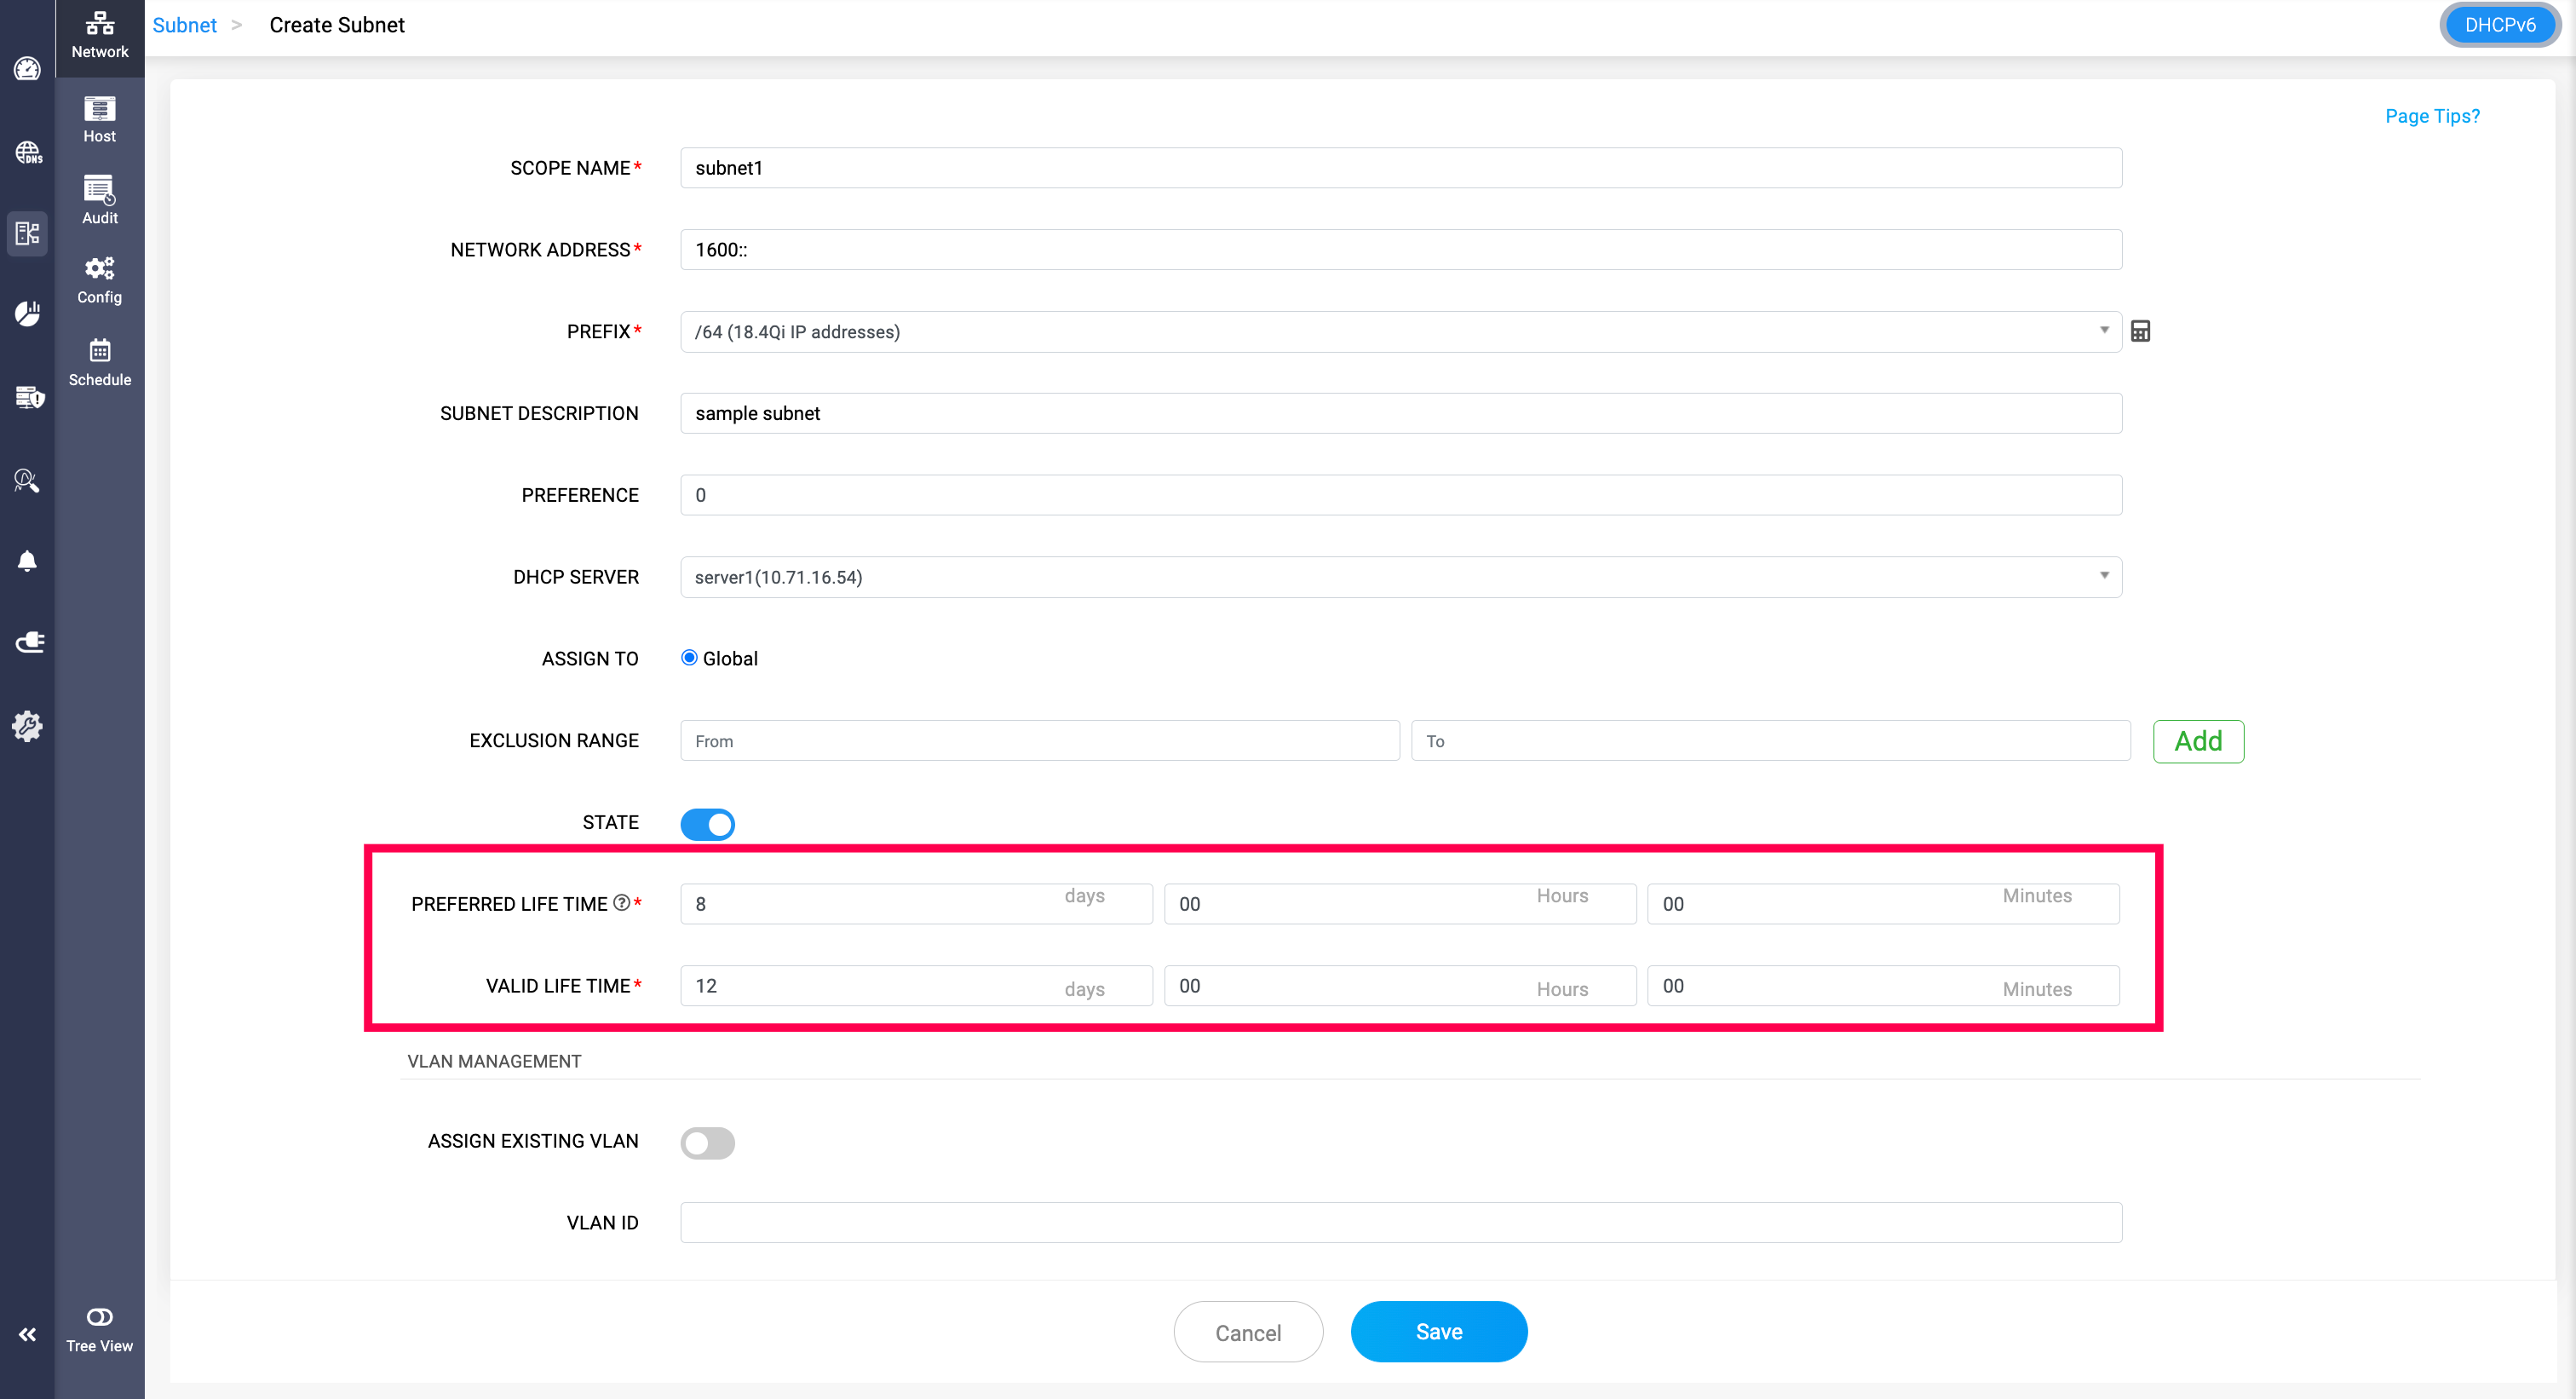Open the subnet calculator icon next to Prefix
Viewport: 2576px width, 1399px height.
[x=2140, y=331]
